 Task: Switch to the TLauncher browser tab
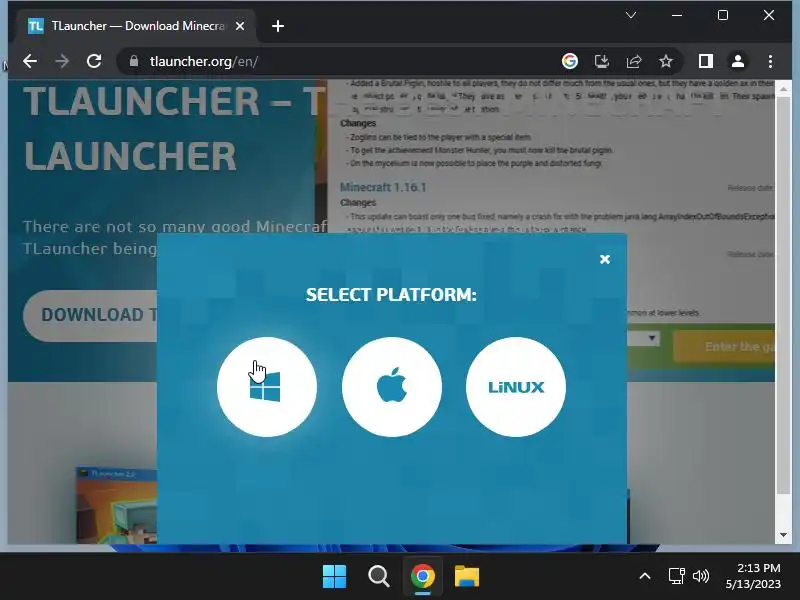point(137,26)
